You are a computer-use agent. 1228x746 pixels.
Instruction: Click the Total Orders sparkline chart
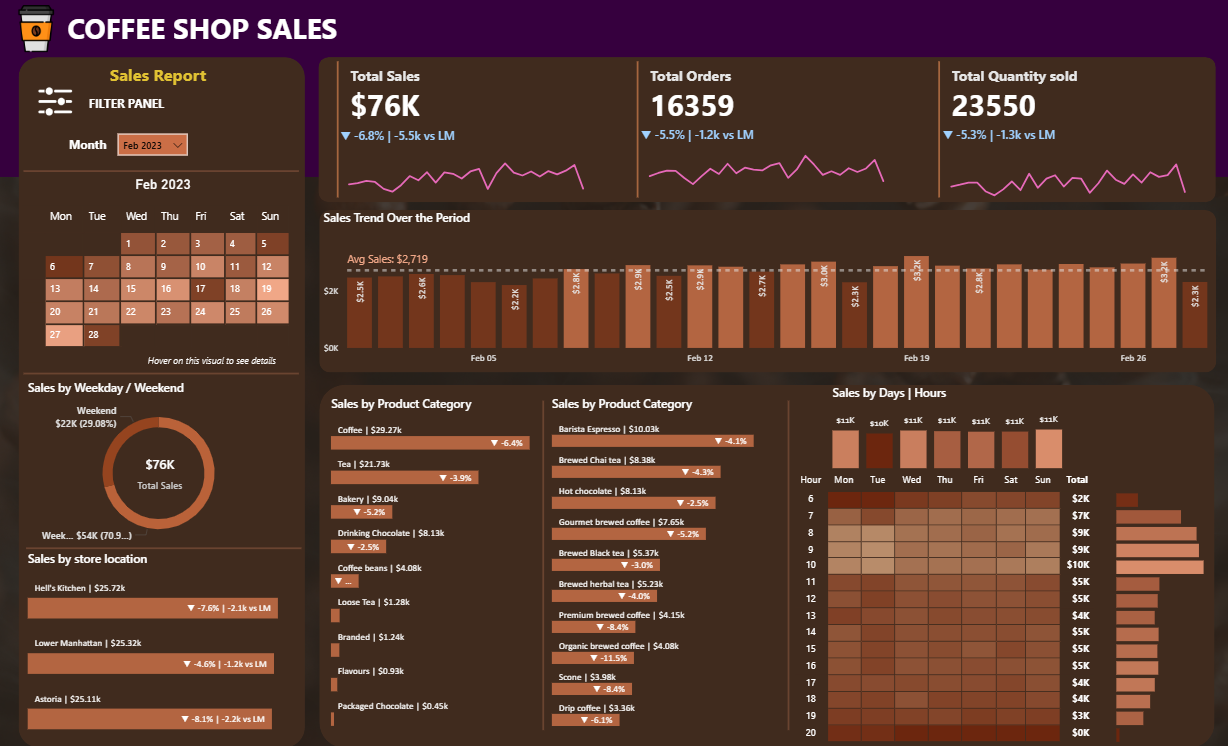pos(767,169)
